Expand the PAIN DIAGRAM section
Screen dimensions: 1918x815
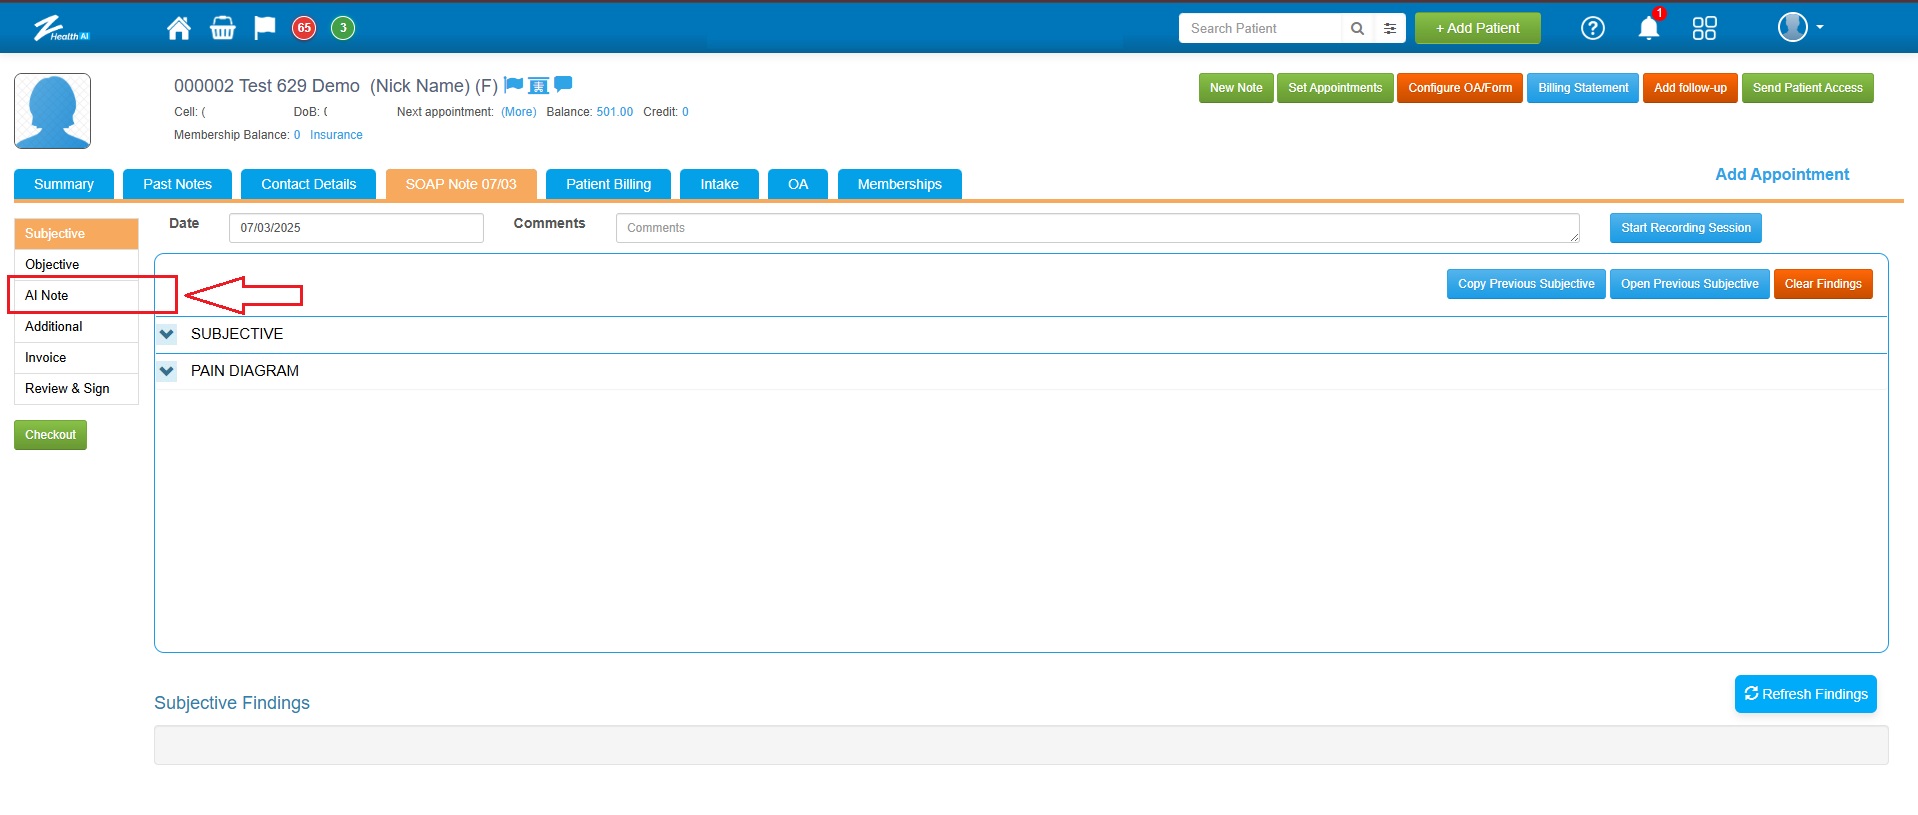pyautogui.click(x=167, y=371)
